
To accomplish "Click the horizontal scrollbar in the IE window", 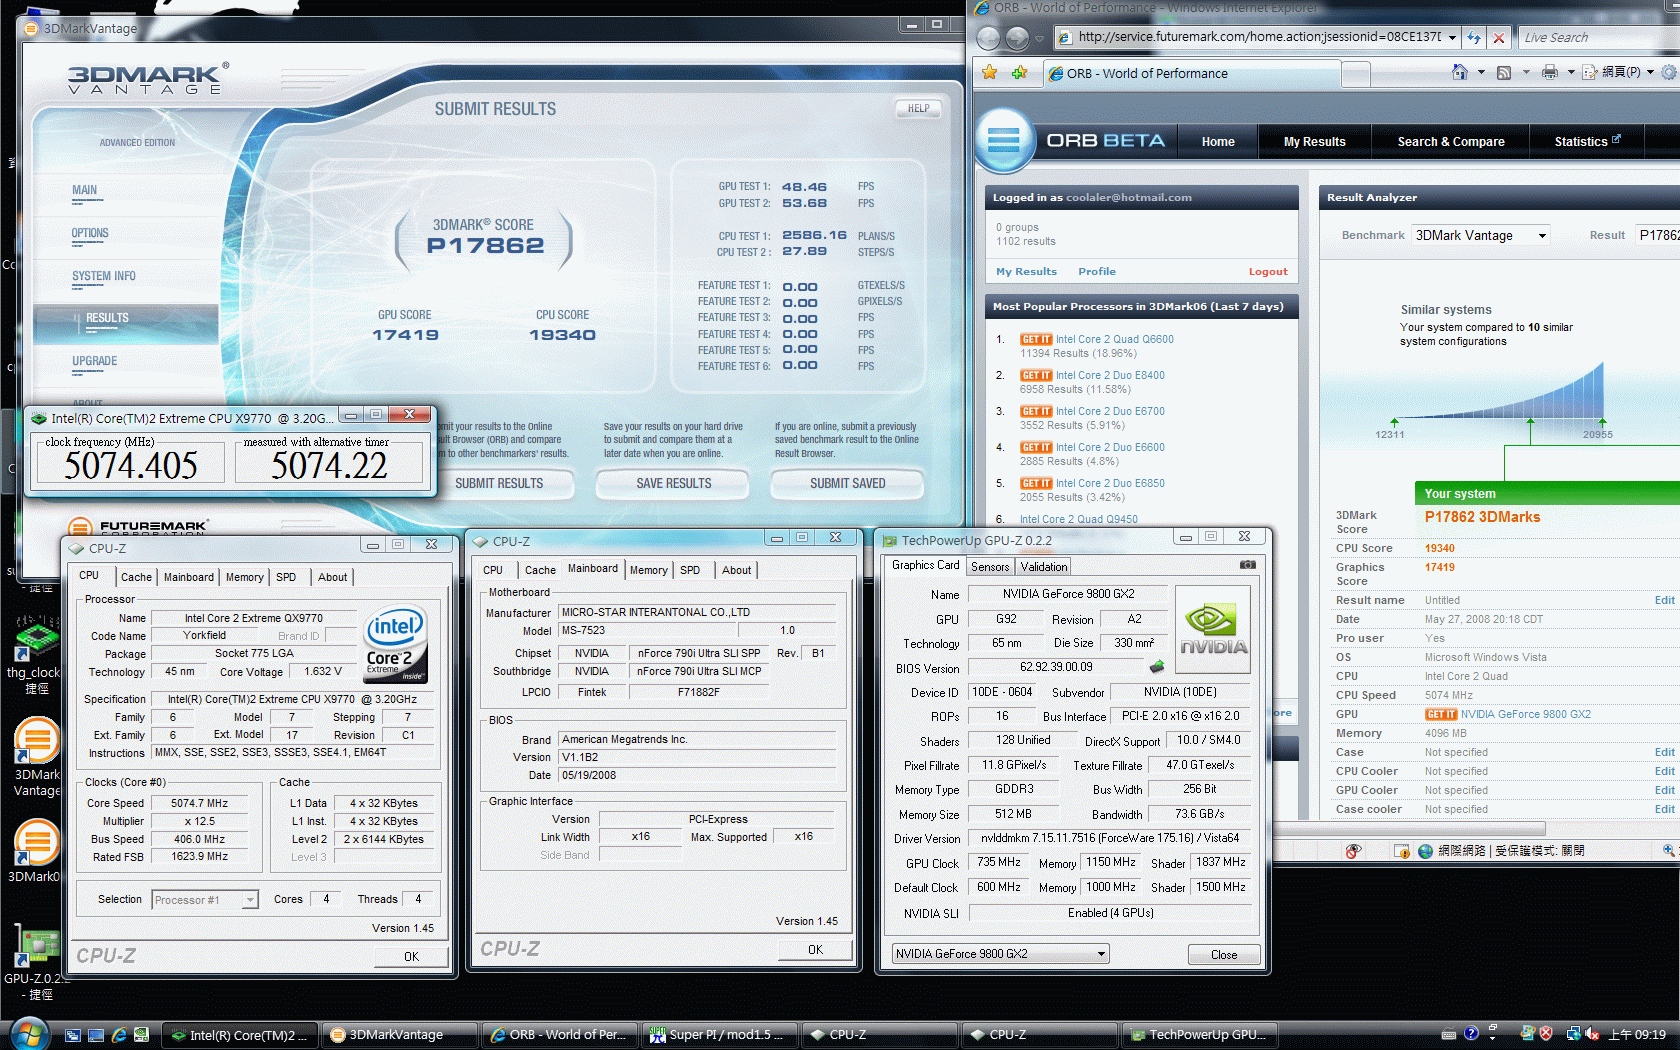I will pos(1409,829).
